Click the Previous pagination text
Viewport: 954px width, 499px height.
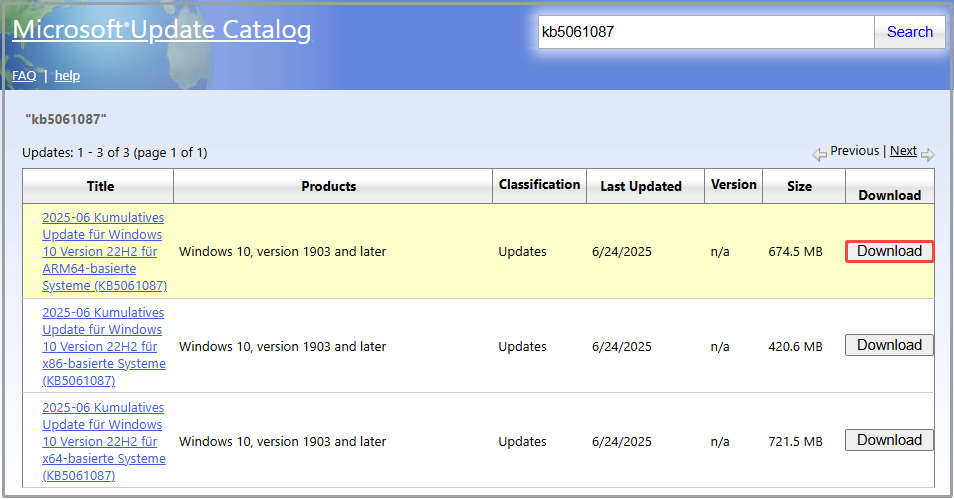855,151
